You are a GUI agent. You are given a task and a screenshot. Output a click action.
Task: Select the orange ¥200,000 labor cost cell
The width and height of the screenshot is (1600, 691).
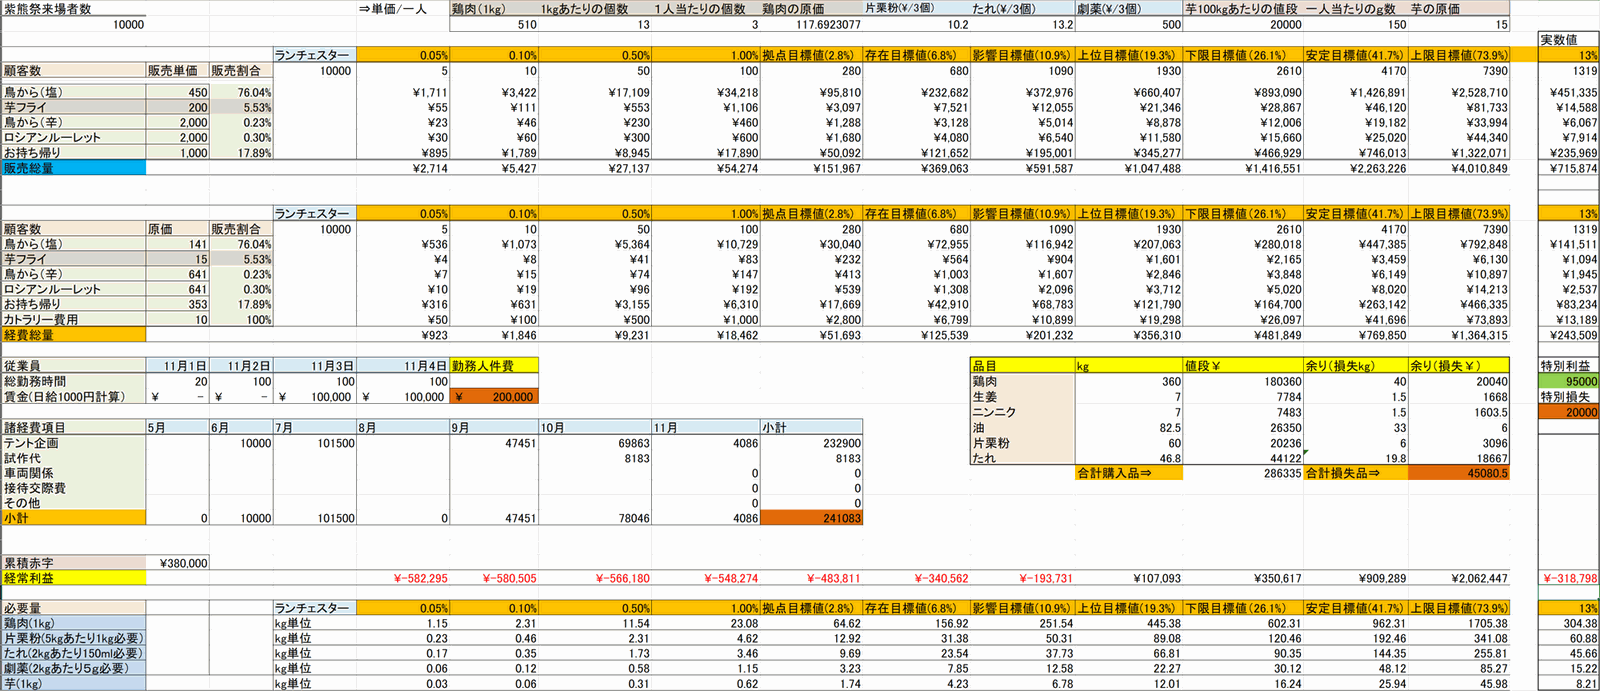coord(494,397)
